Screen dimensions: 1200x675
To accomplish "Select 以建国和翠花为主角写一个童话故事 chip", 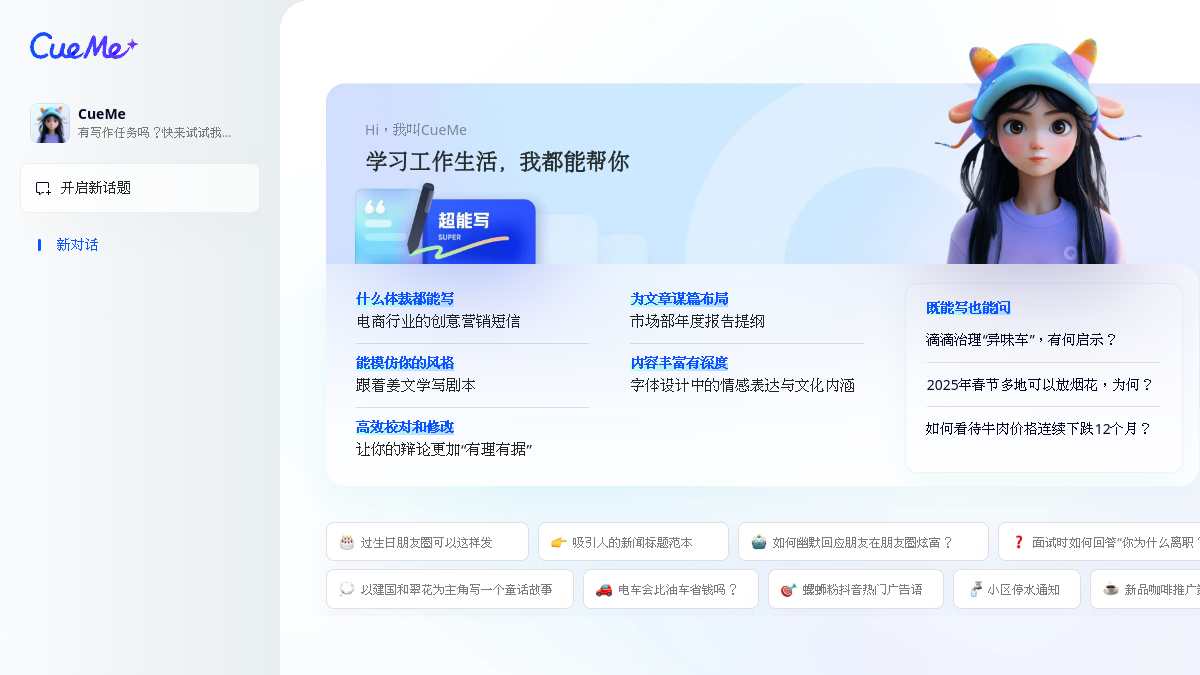I will coord(450,589).
